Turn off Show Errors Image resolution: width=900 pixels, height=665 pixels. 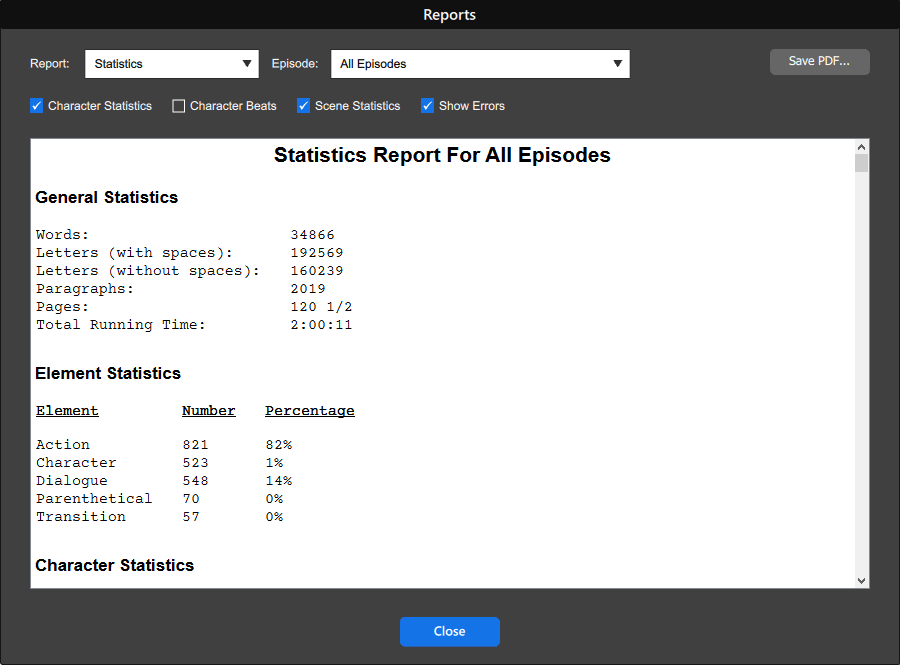click(x=427, y=105)
